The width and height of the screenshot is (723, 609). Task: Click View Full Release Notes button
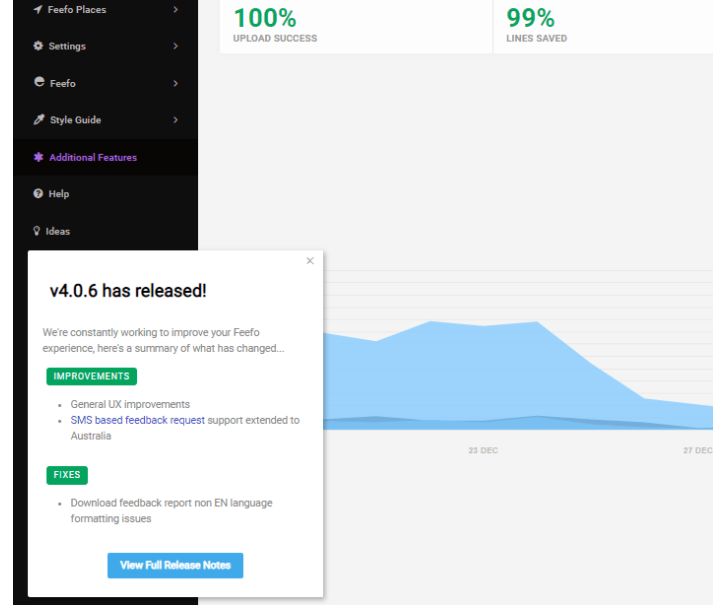(x=175, y=565)
